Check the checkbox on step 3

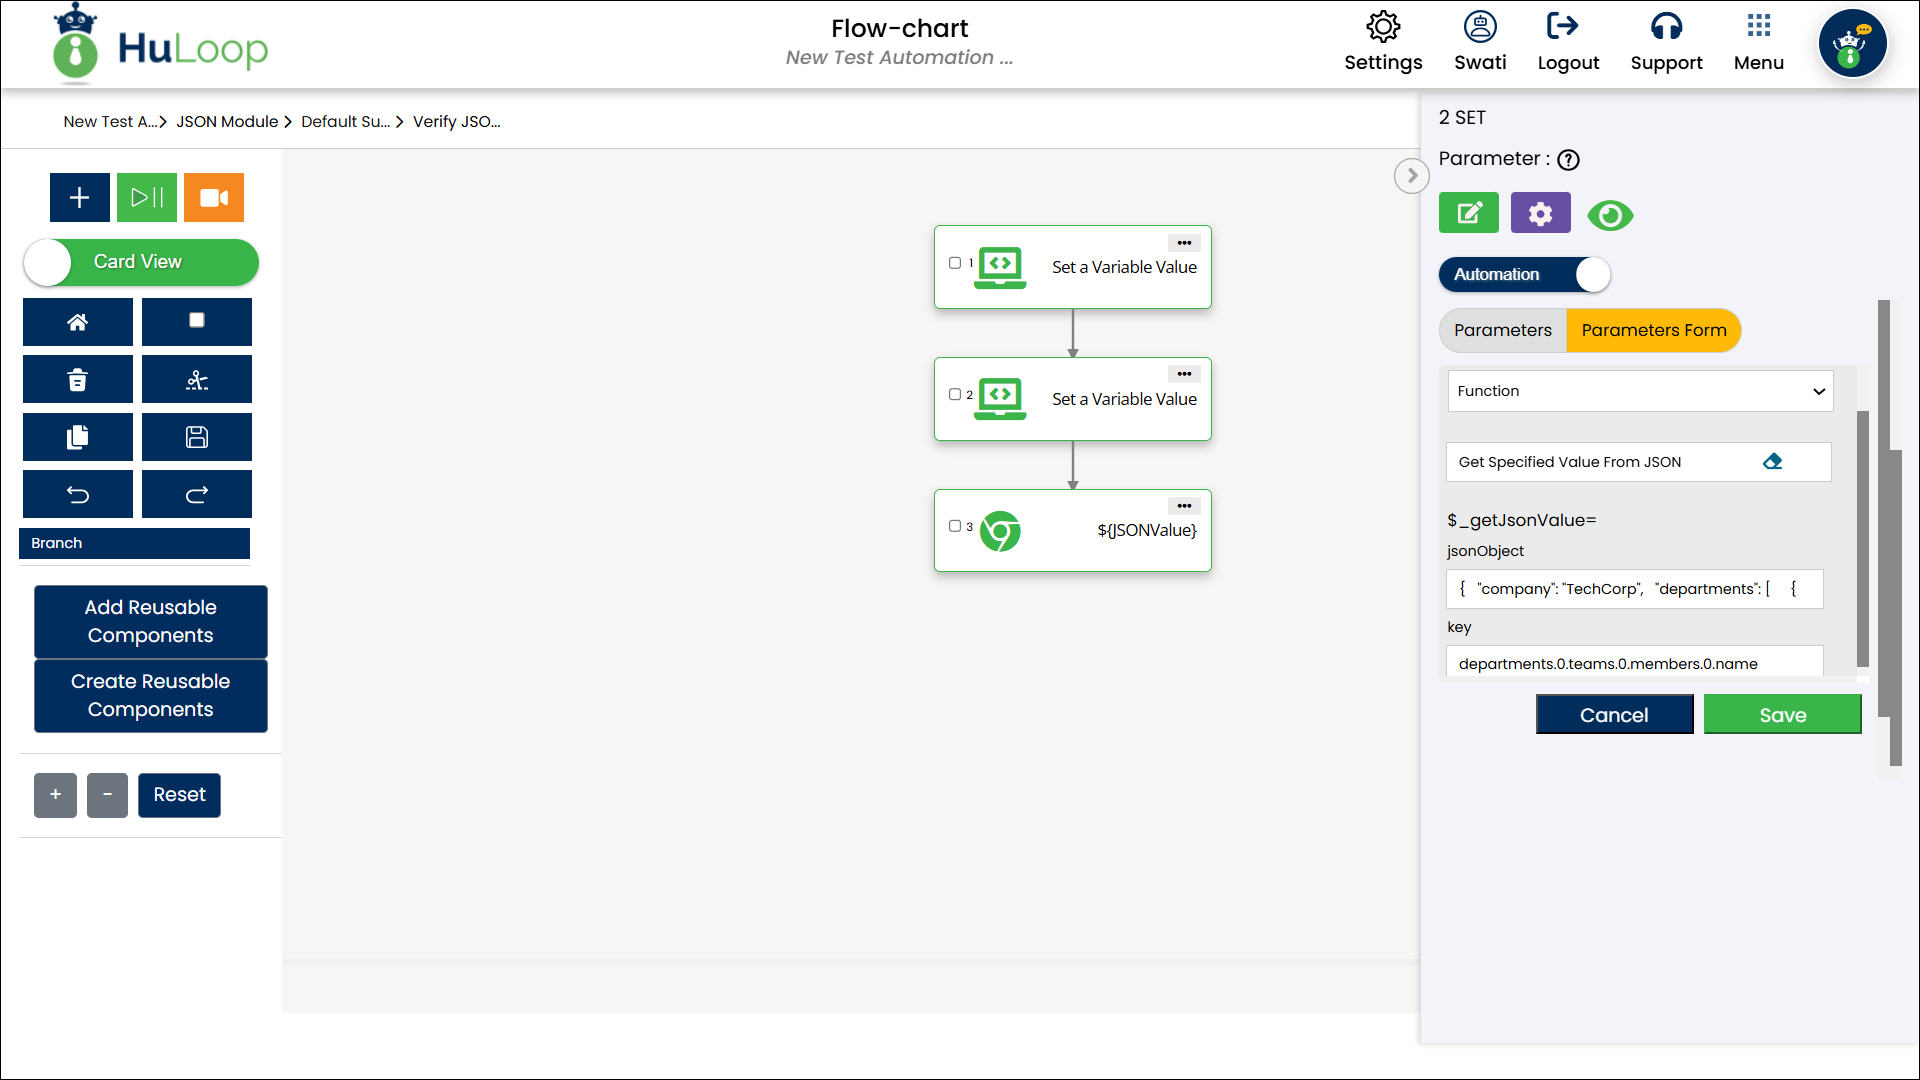pyautogui.click(x=955, y=526)
